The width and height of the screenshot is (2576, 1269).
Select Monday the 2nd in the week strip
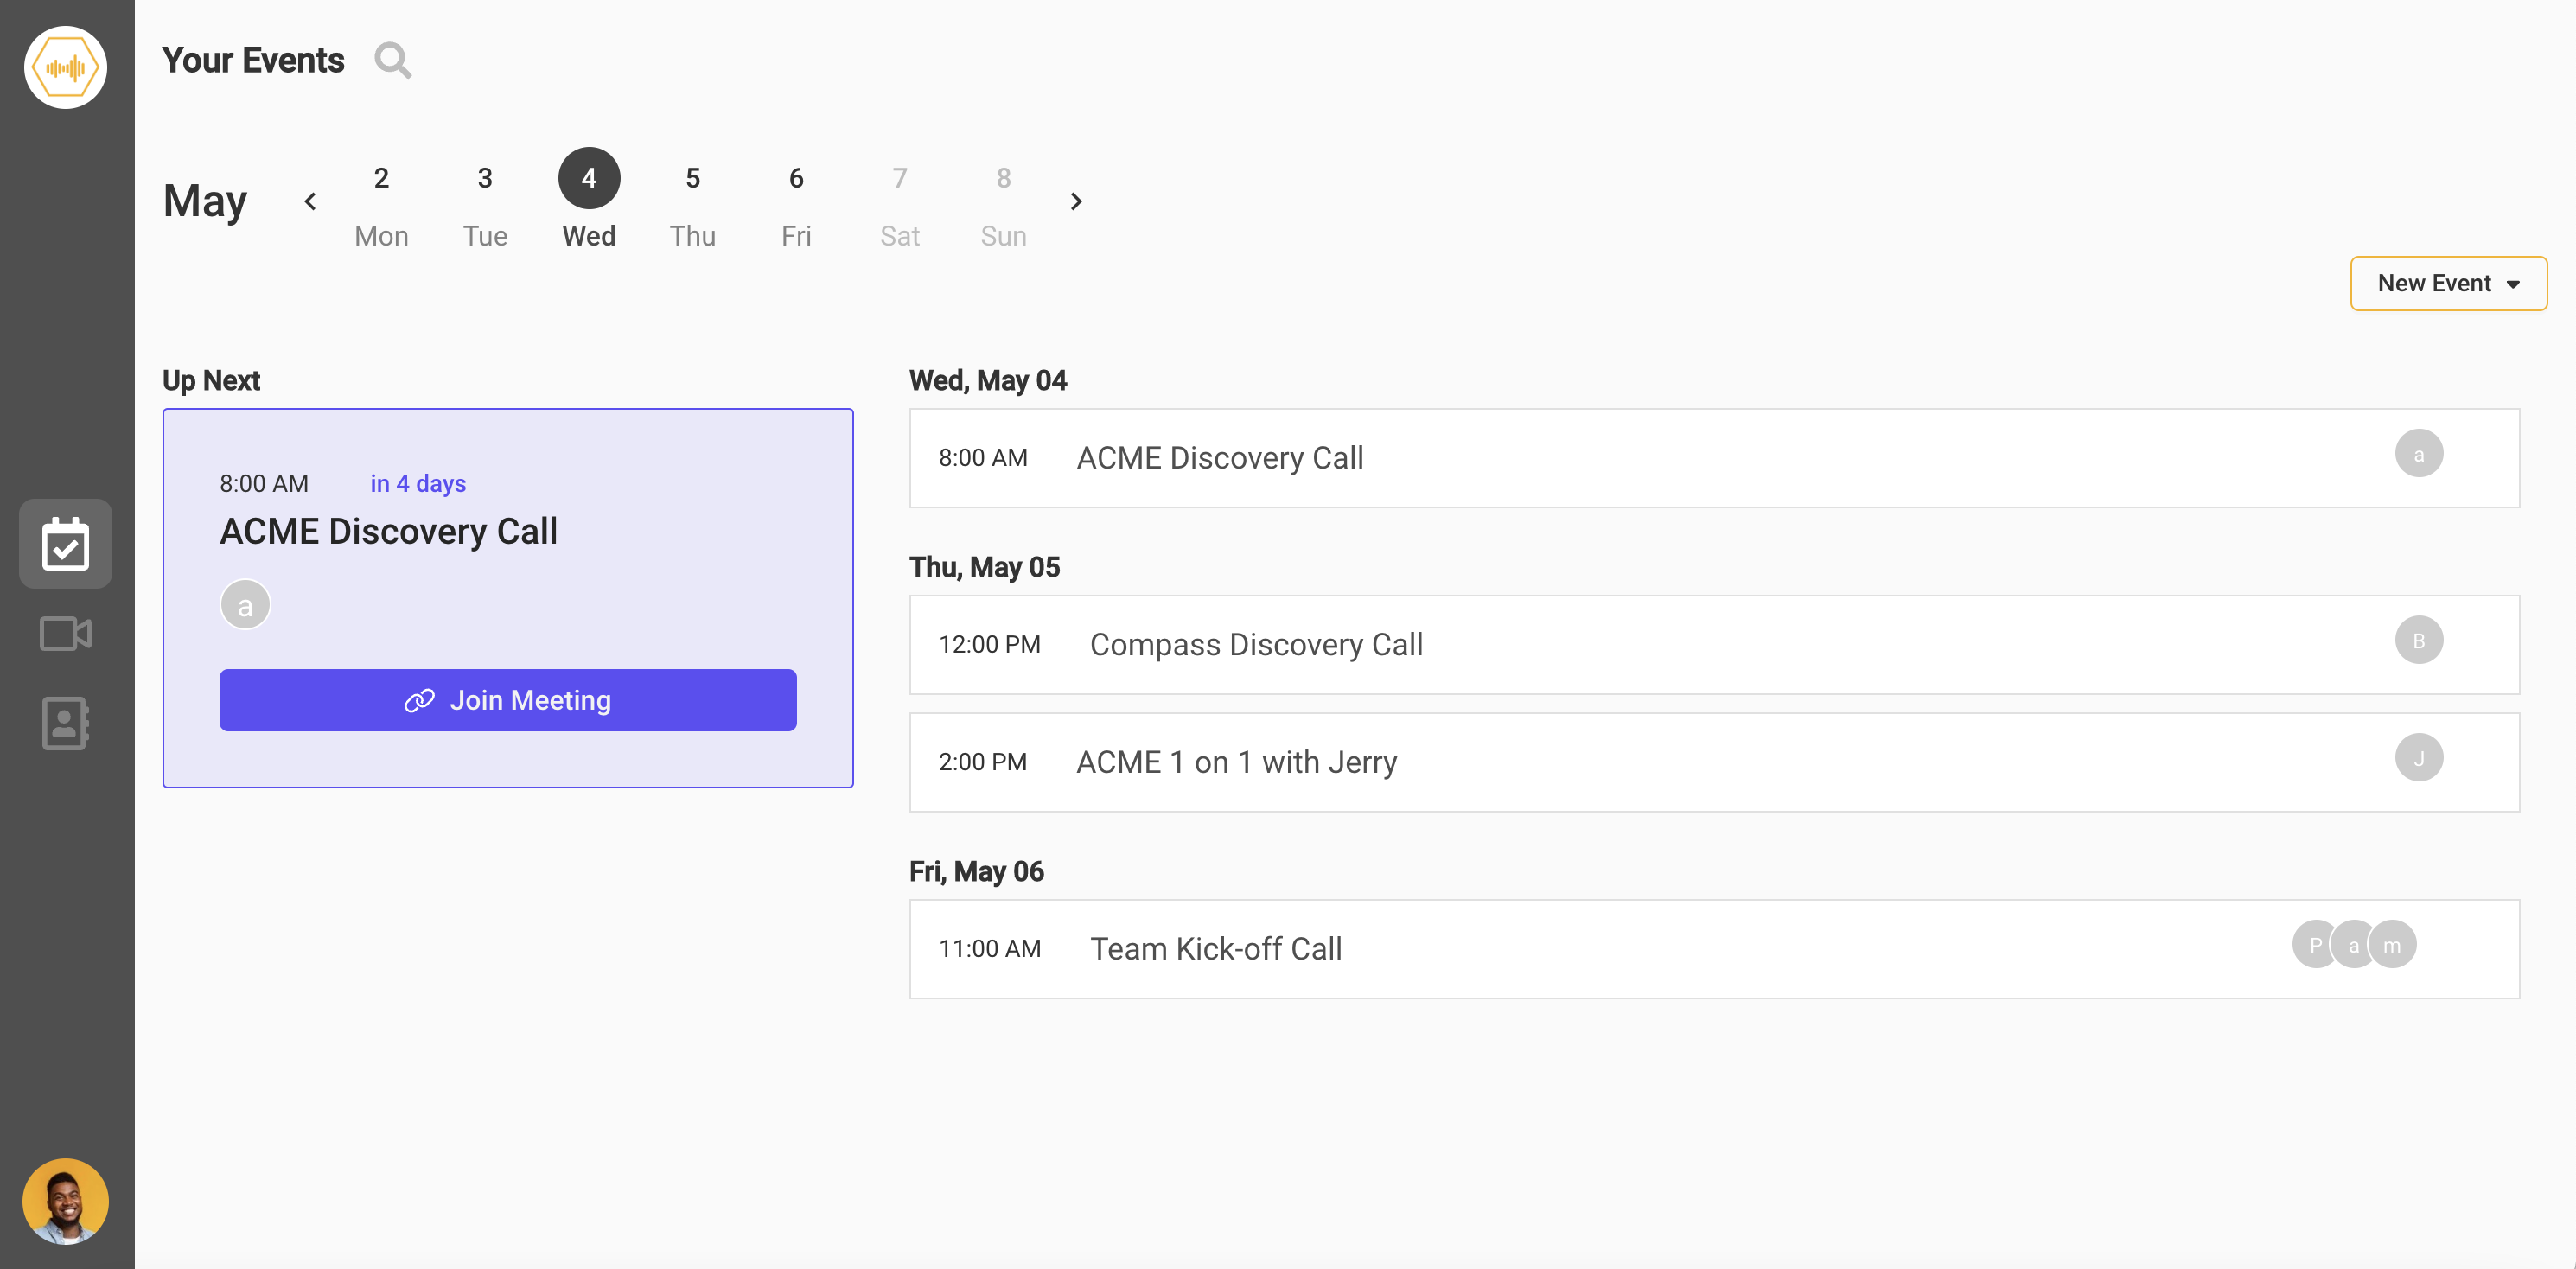pos(381,203)
